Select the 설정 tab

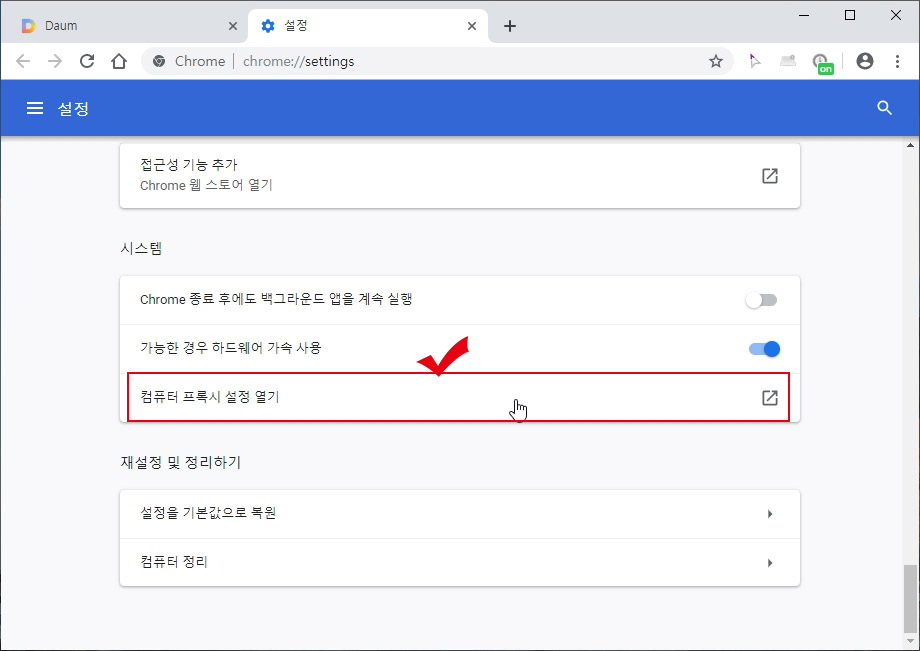tap(367, 26)
